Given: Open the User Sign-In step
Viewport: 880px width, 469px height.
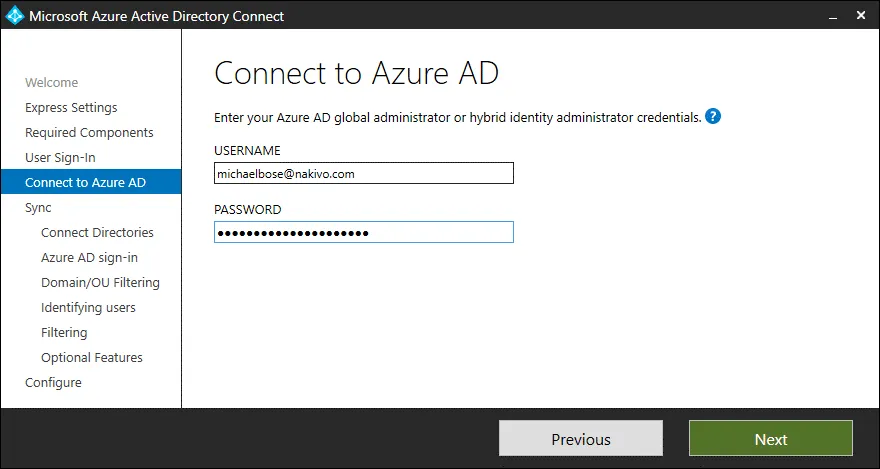Looking at the screenshot, I should pos(60,158).
